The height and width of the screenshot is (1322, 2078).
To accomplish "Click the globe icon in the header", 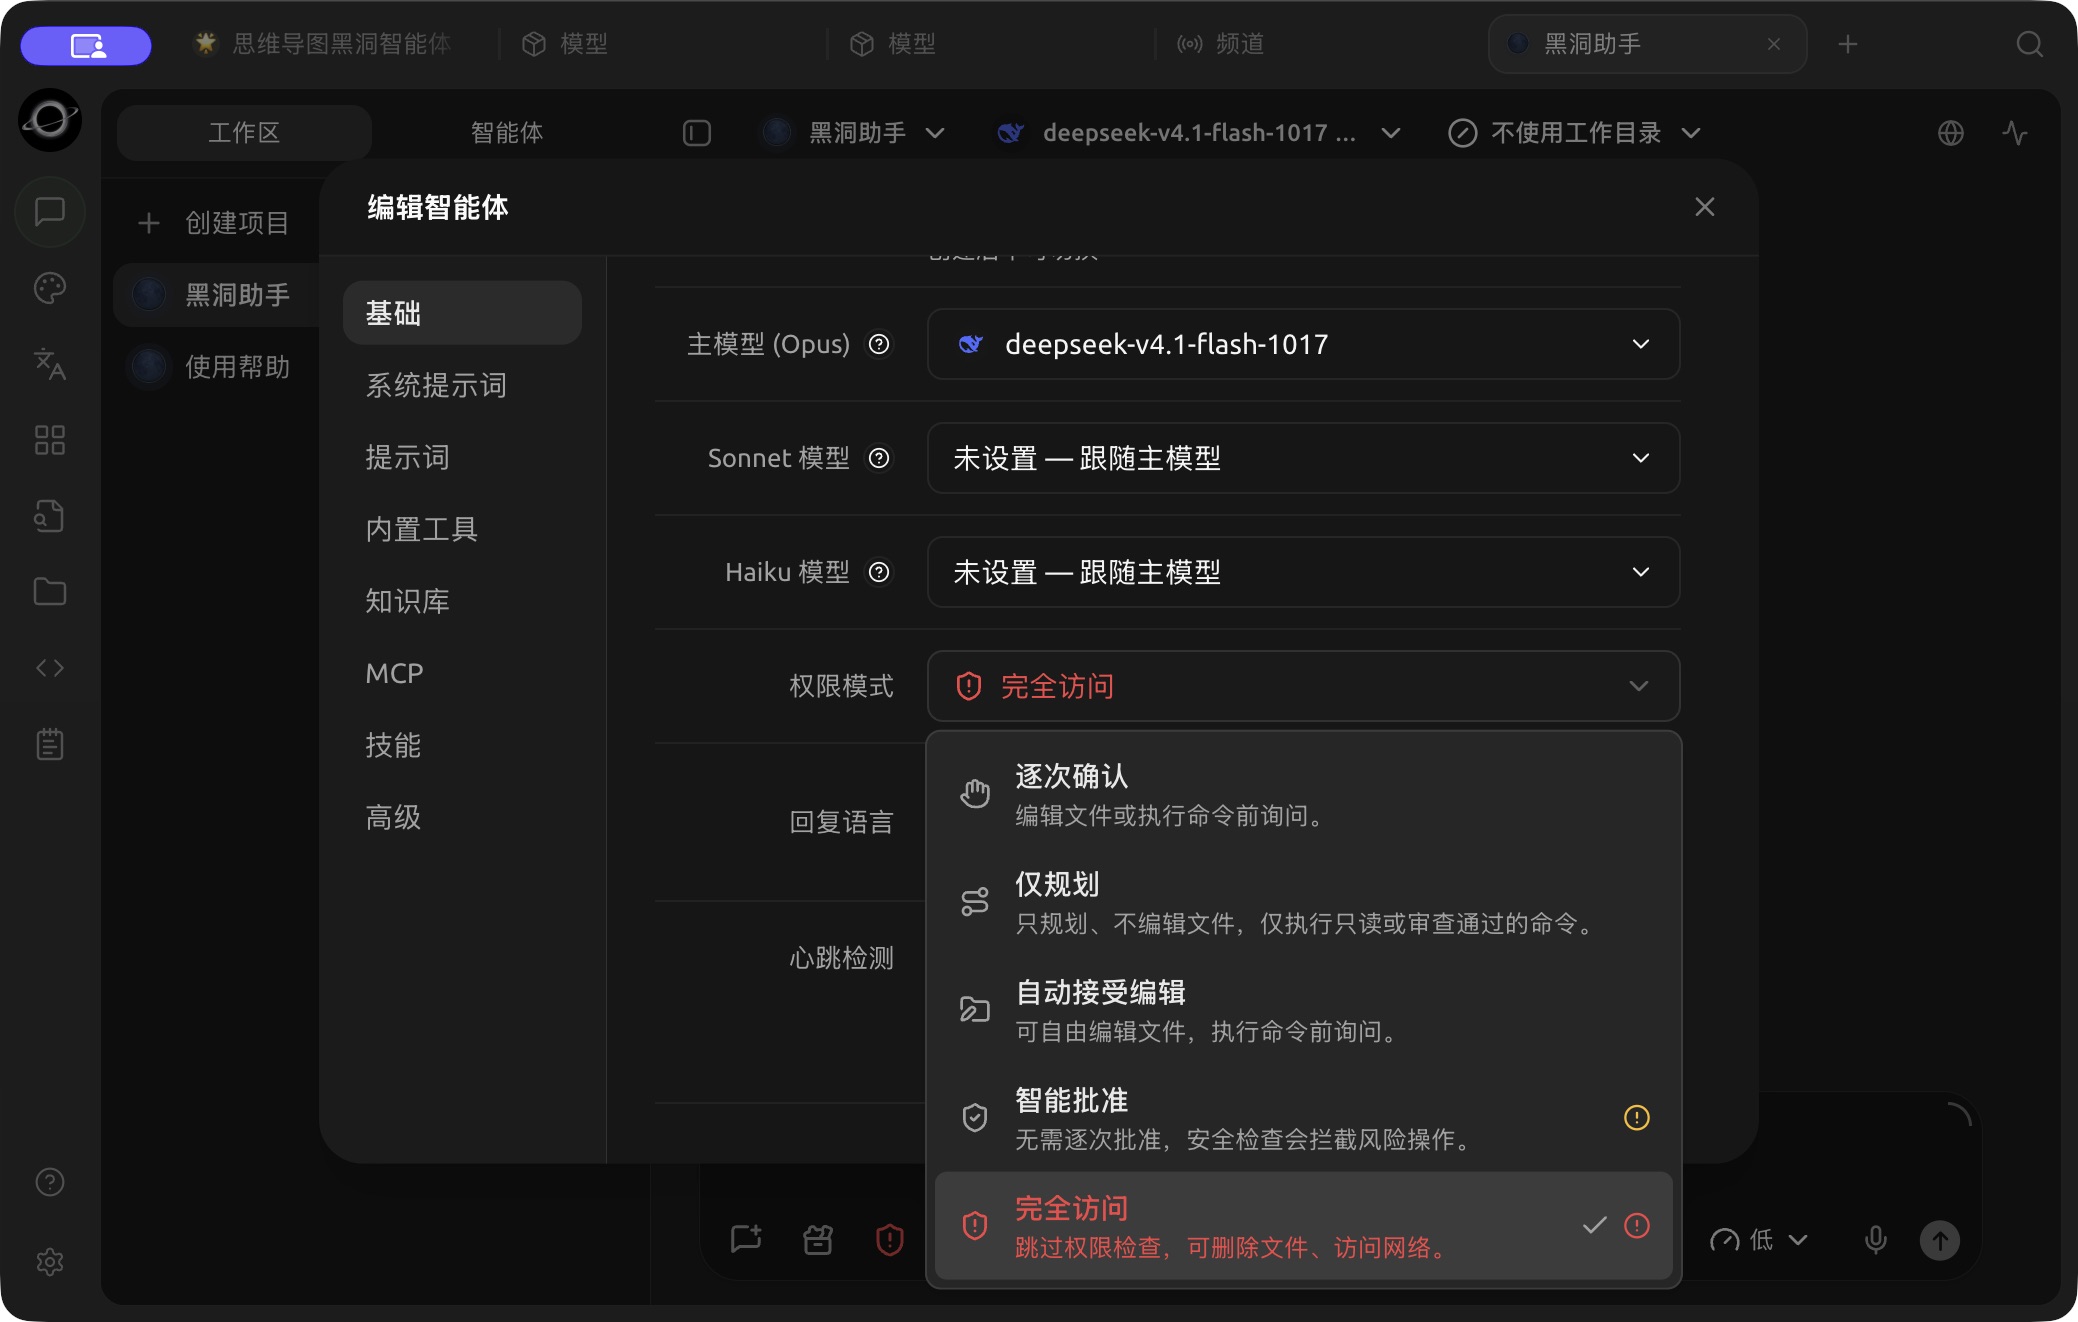I will [1951, 133].
